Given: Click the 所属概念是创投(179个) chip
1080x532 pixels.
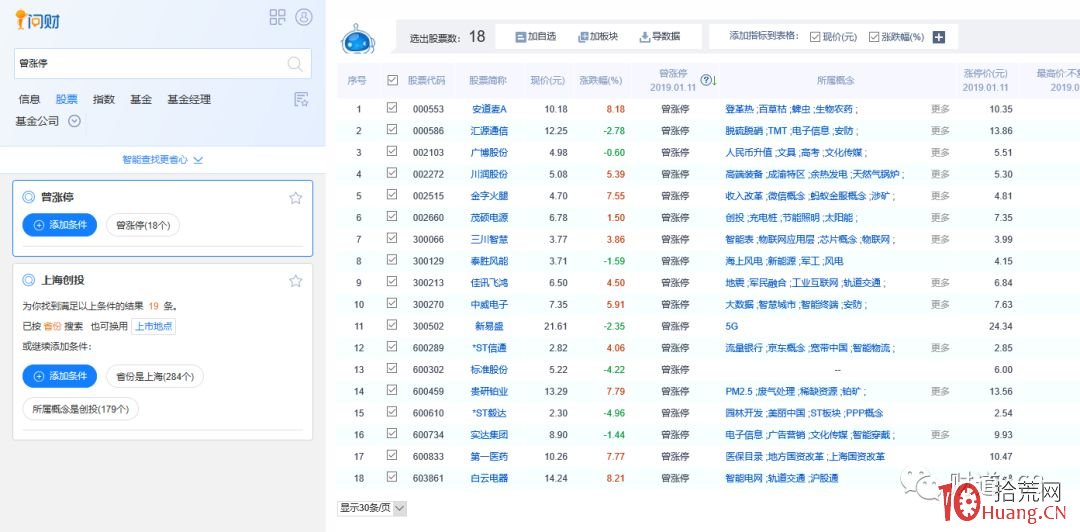Looking at the screenshot, I should point(81,409).
